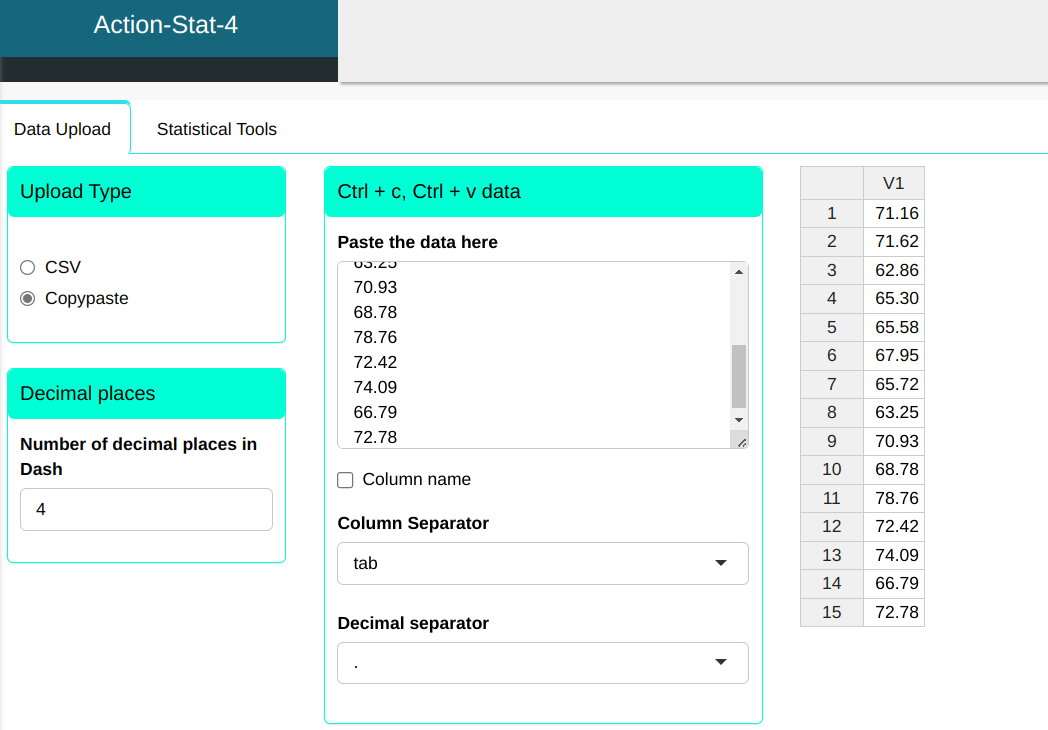Switch to the Statistical Tools tab
Image resolution: width=1048 pixels, height=730 pixels.
pos(216,129)
